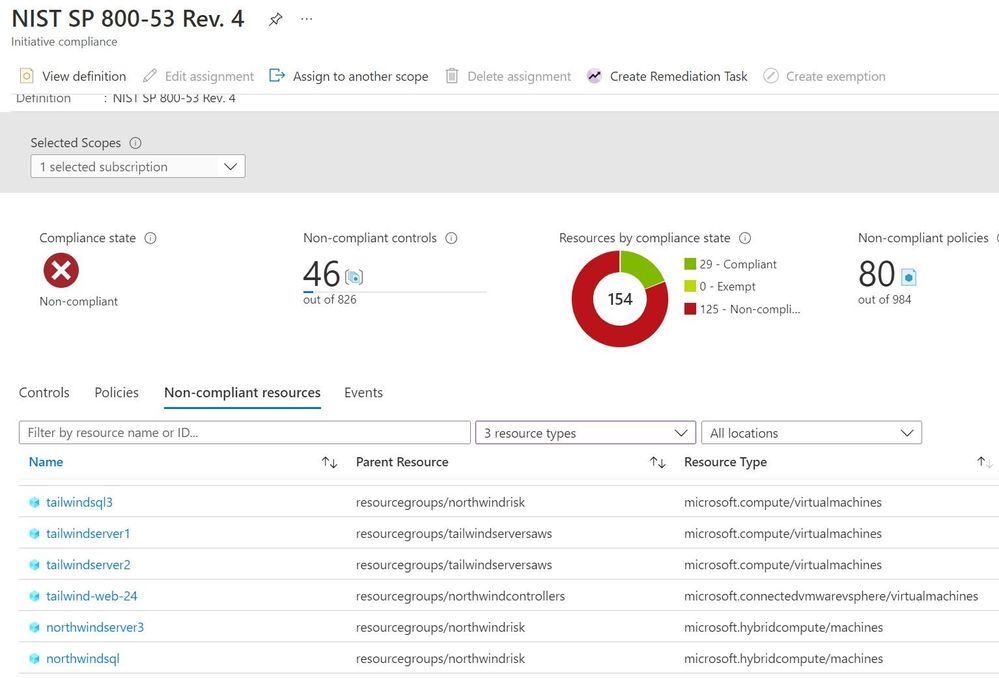Click the Assign to another scope button

[349, 76]
